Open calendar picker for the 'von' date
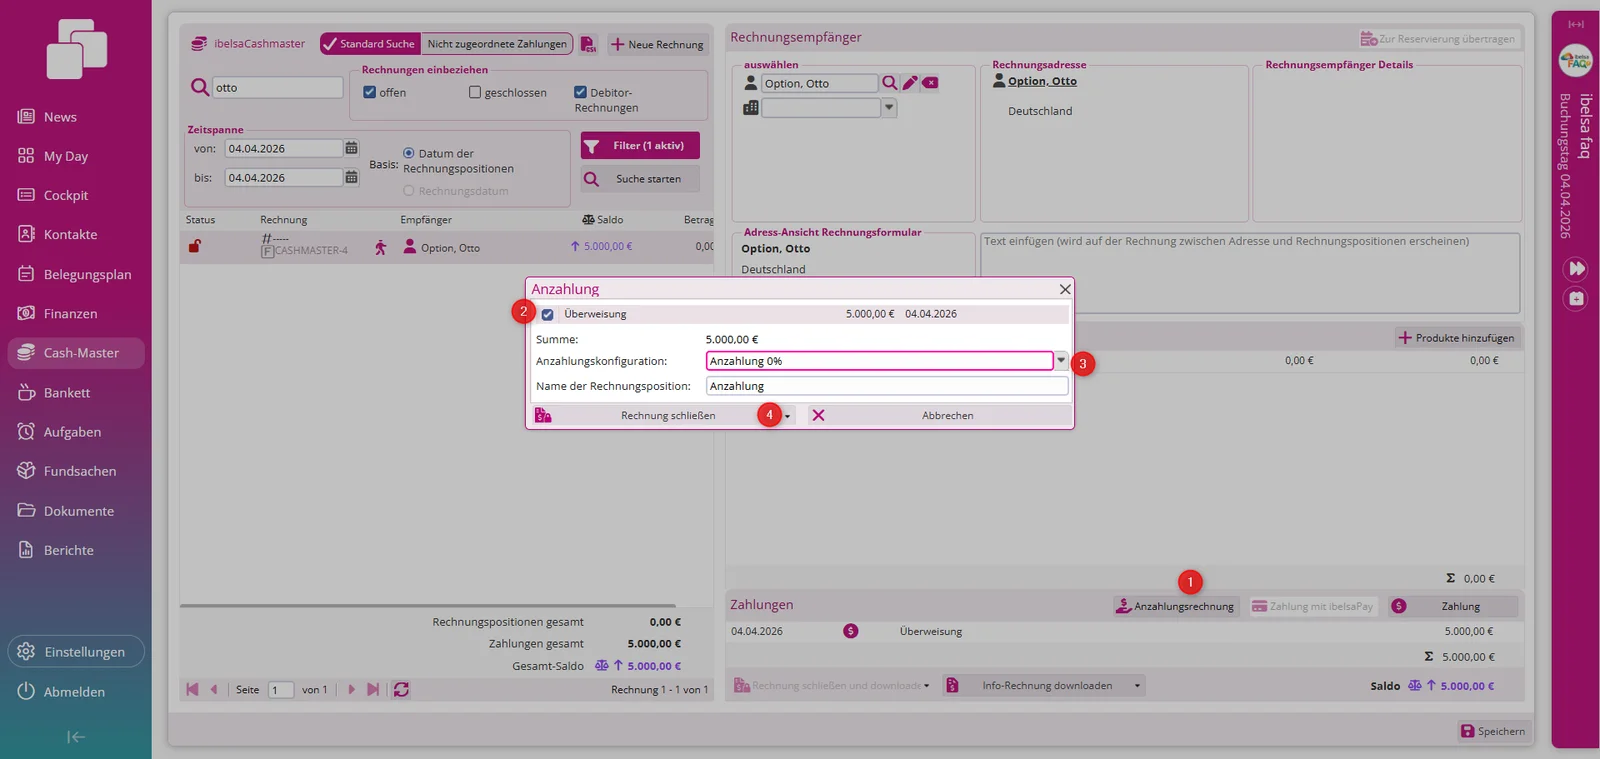 tap(351, 148)
